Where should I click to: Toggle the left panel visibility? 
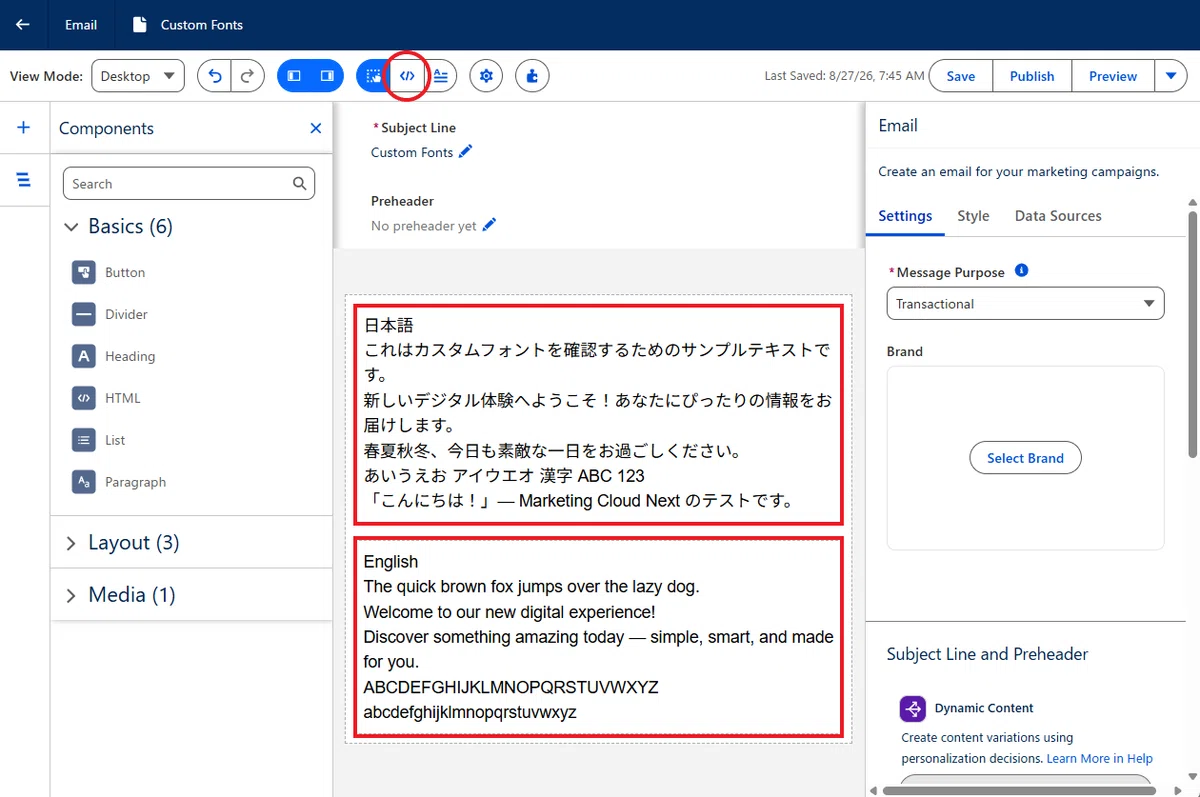294,76
